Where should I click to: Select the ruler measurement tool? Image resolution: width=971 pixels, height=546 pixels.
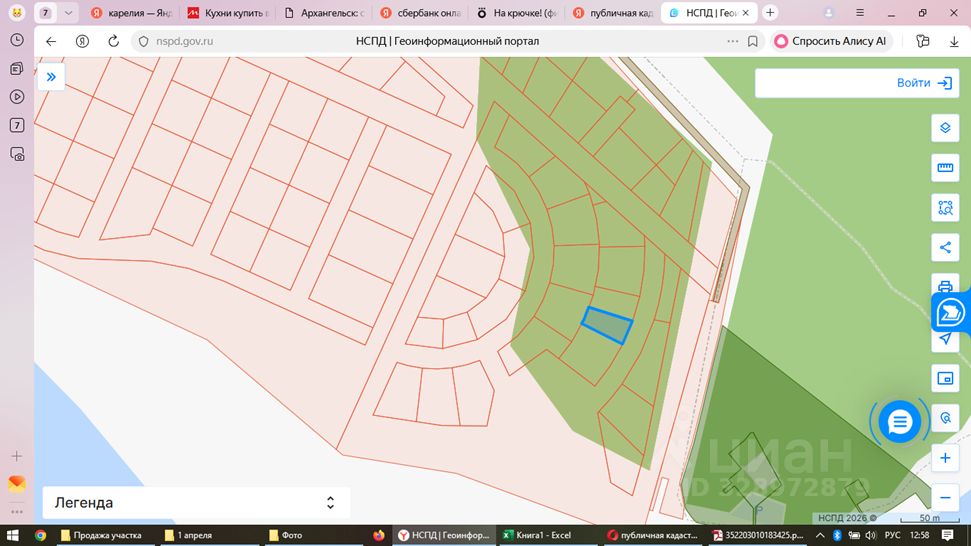pos(945,168)
